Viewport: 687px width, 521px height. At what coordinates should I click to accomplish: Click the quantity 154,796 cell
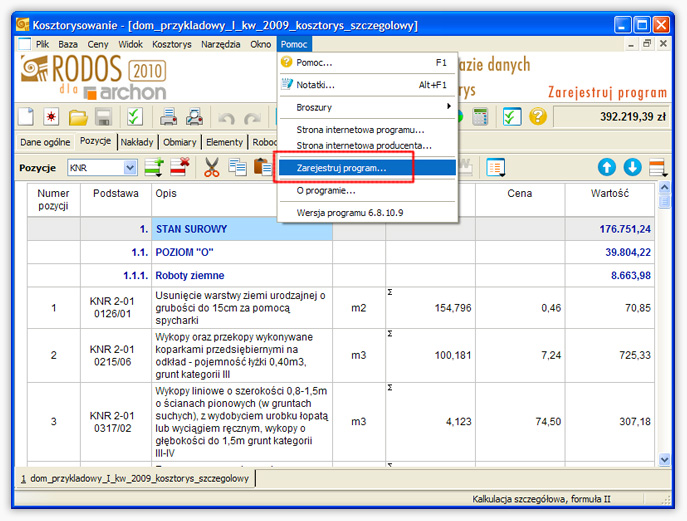pyautogui.click(x=430, y=308)
